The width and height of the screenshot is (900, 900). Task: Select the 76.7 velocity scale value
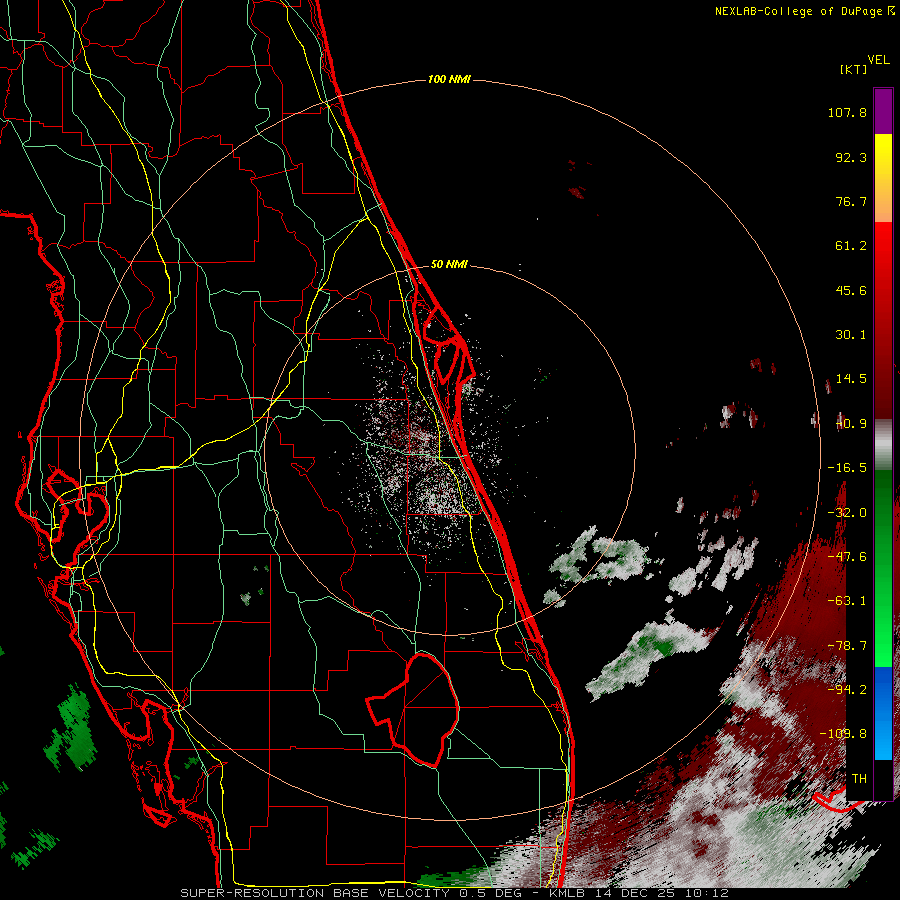[851, 201]
